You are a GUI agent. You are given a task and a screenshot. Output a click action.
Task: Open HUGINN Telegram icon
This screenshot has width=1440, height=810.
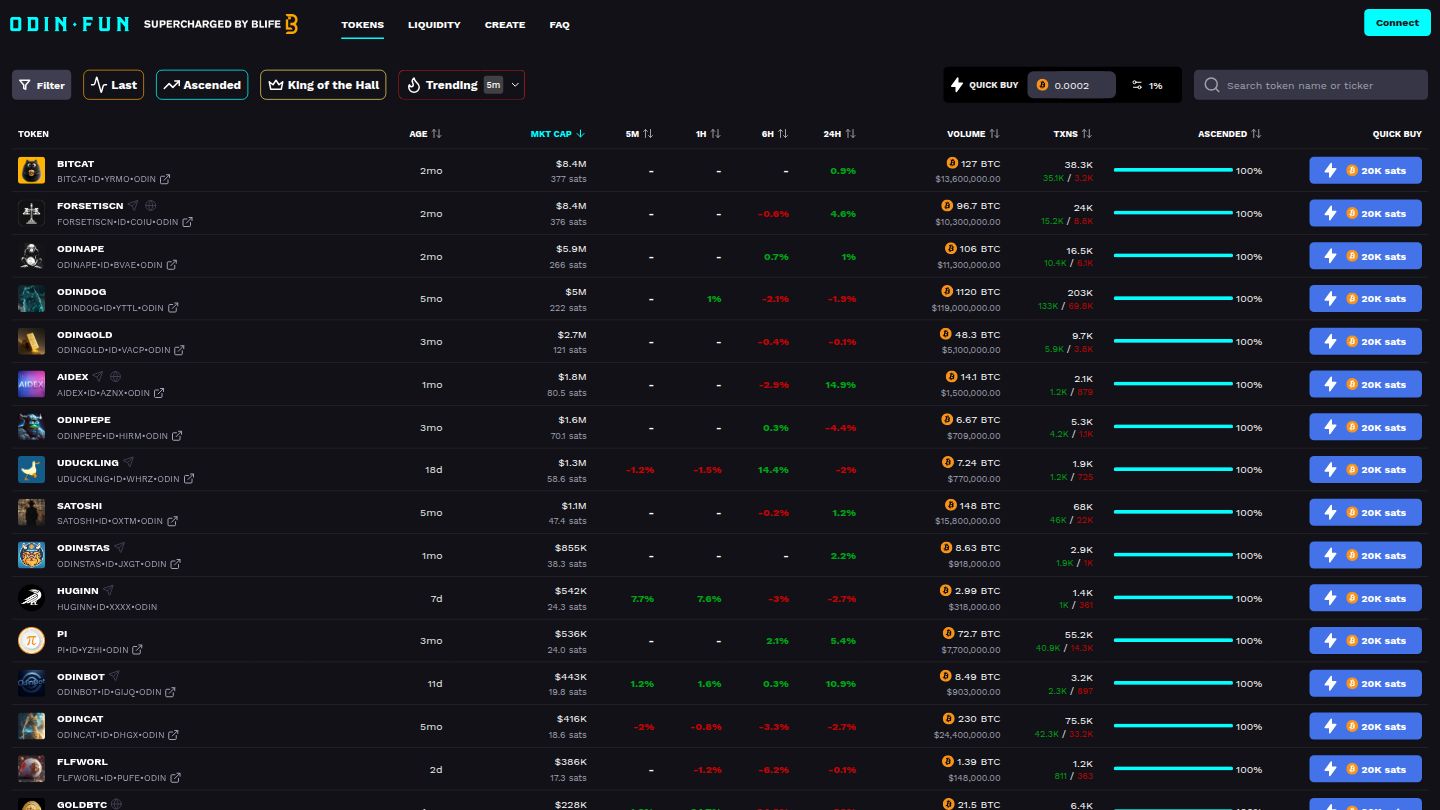[109, 591]
